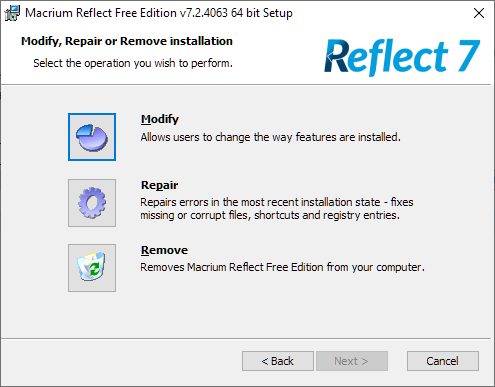Screen dimensions: 495x387
Task: Choose the Repair gear icon button
Action: tap(92, 203)
